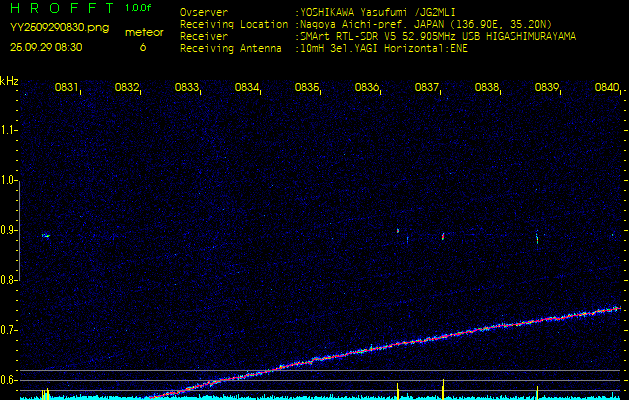Click the kHz axis unit label
The height and width of the screenshot is (400, 629).
[9, 81]
